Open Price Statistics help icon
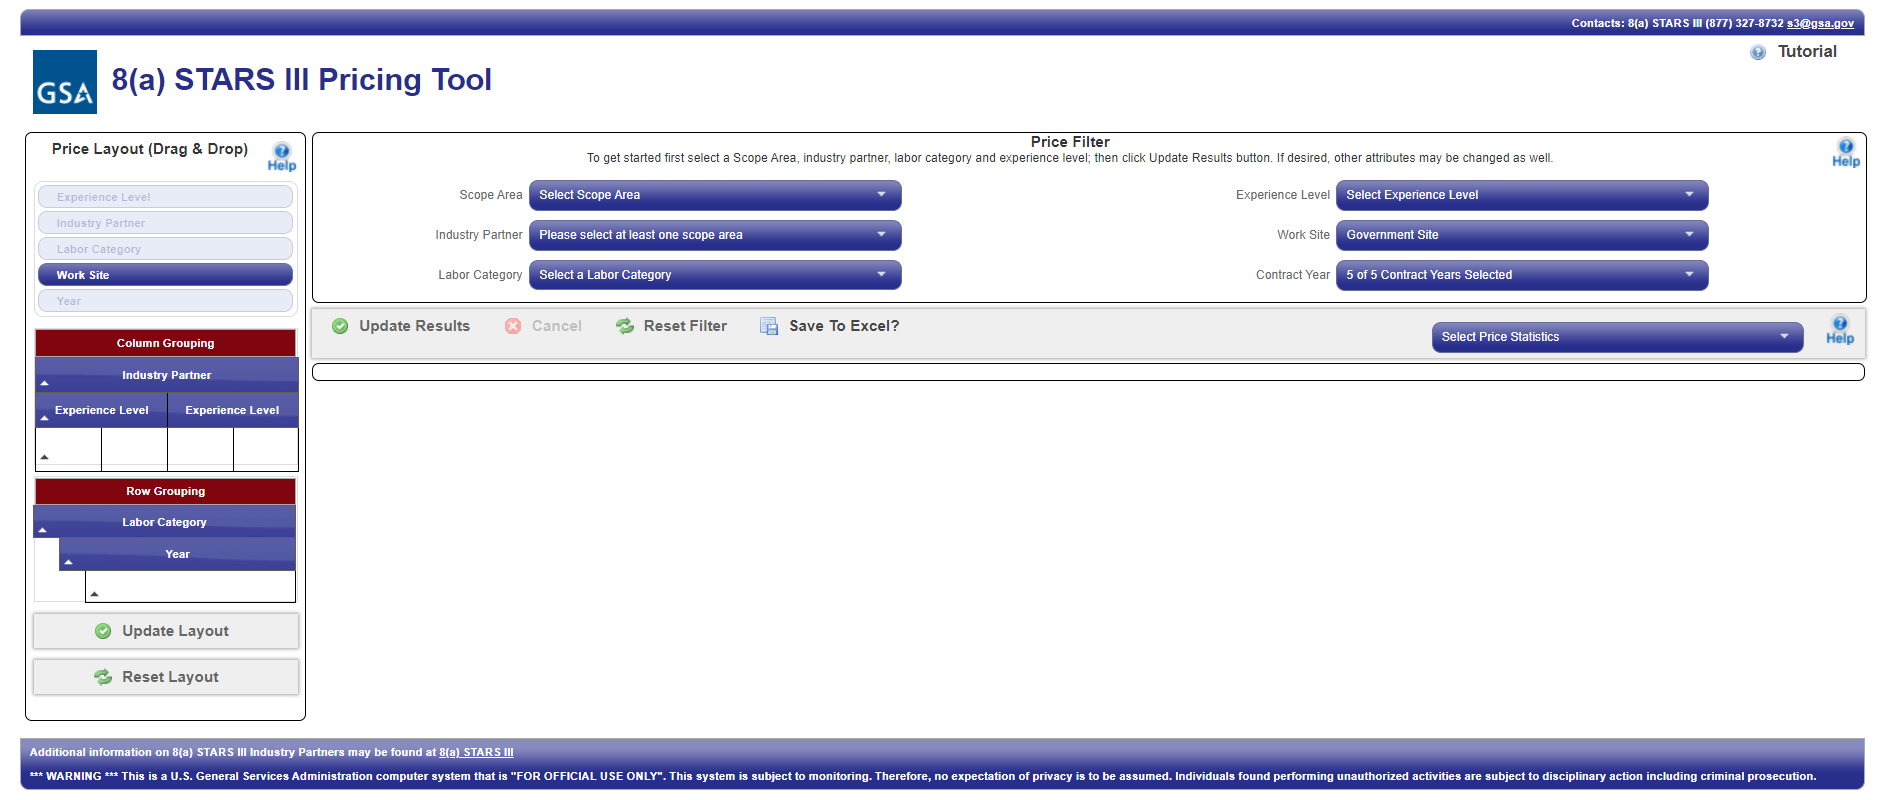This screenshot has width=1881, height=800. (x=1840, y=330)
